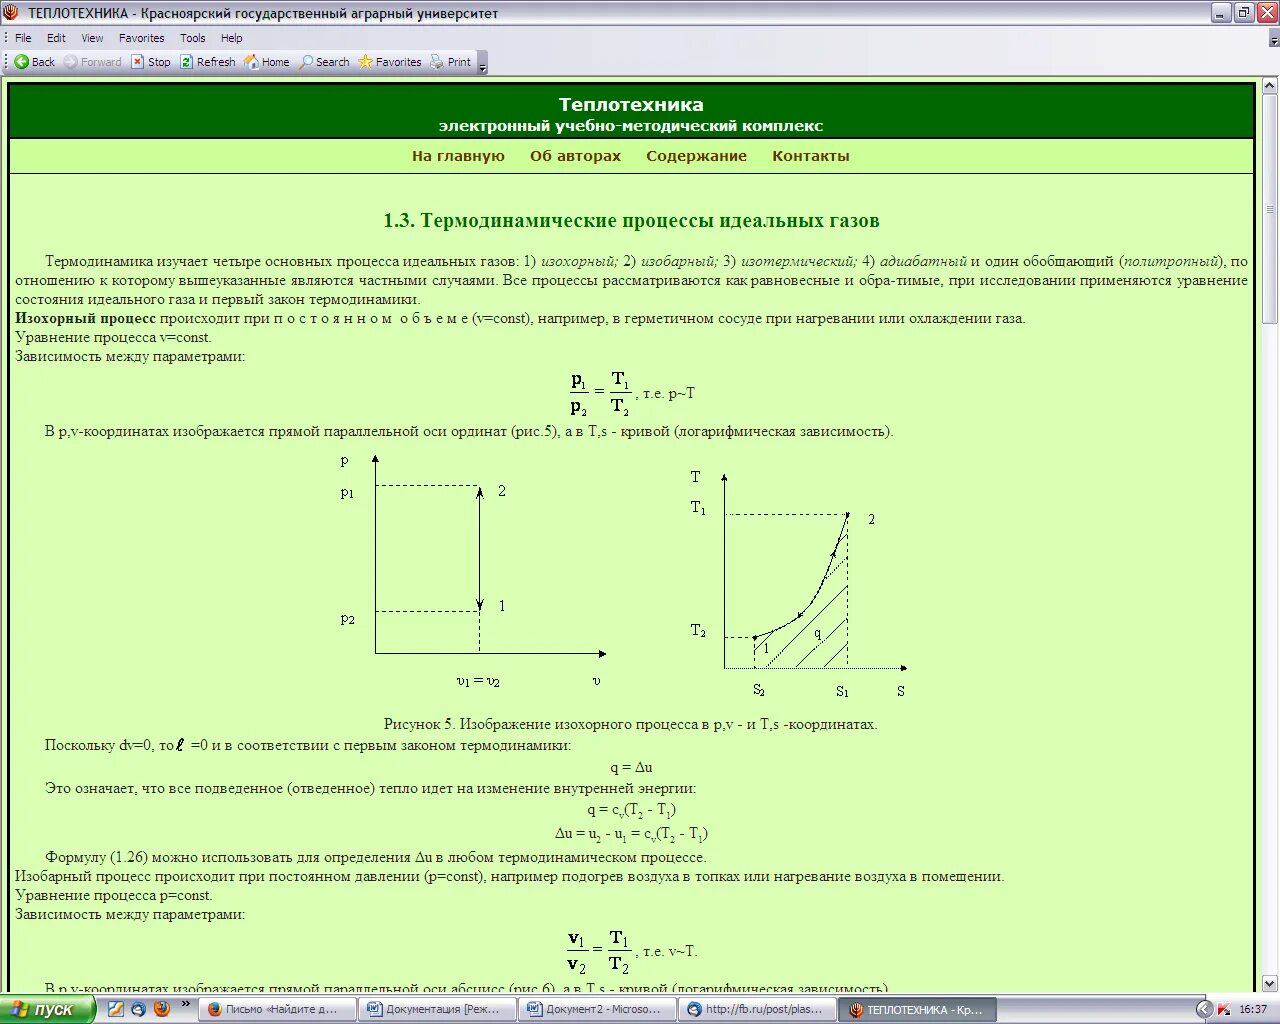
Task: Click the 'Теплотехника' header title
Action: coord(631,104)
